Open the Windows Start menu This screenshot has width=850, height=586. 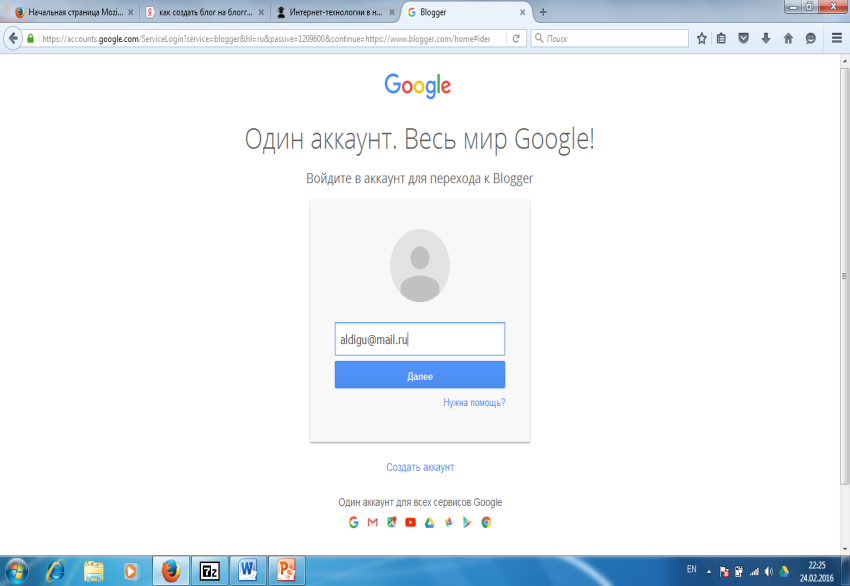[16, 571]
